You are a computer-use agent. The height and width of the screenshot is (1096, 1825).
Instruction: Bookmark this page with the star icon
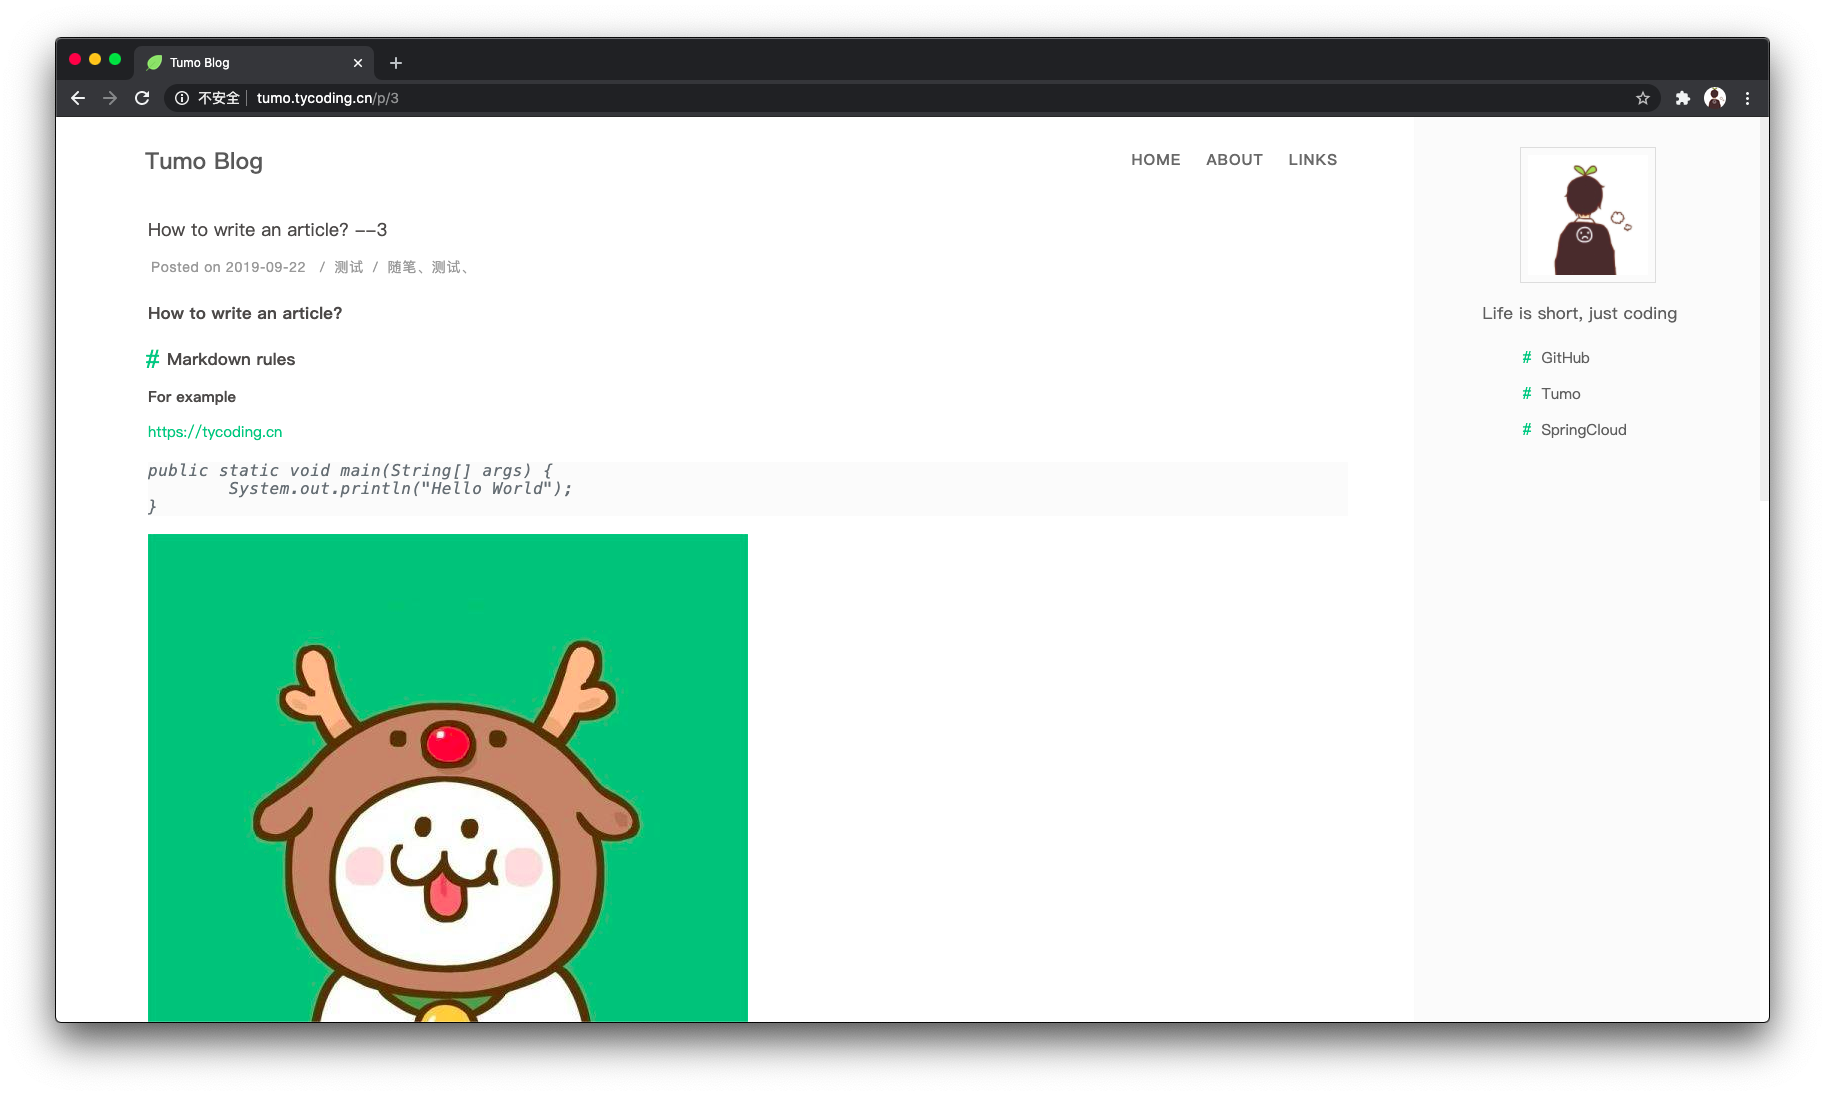click(1643, 98)
